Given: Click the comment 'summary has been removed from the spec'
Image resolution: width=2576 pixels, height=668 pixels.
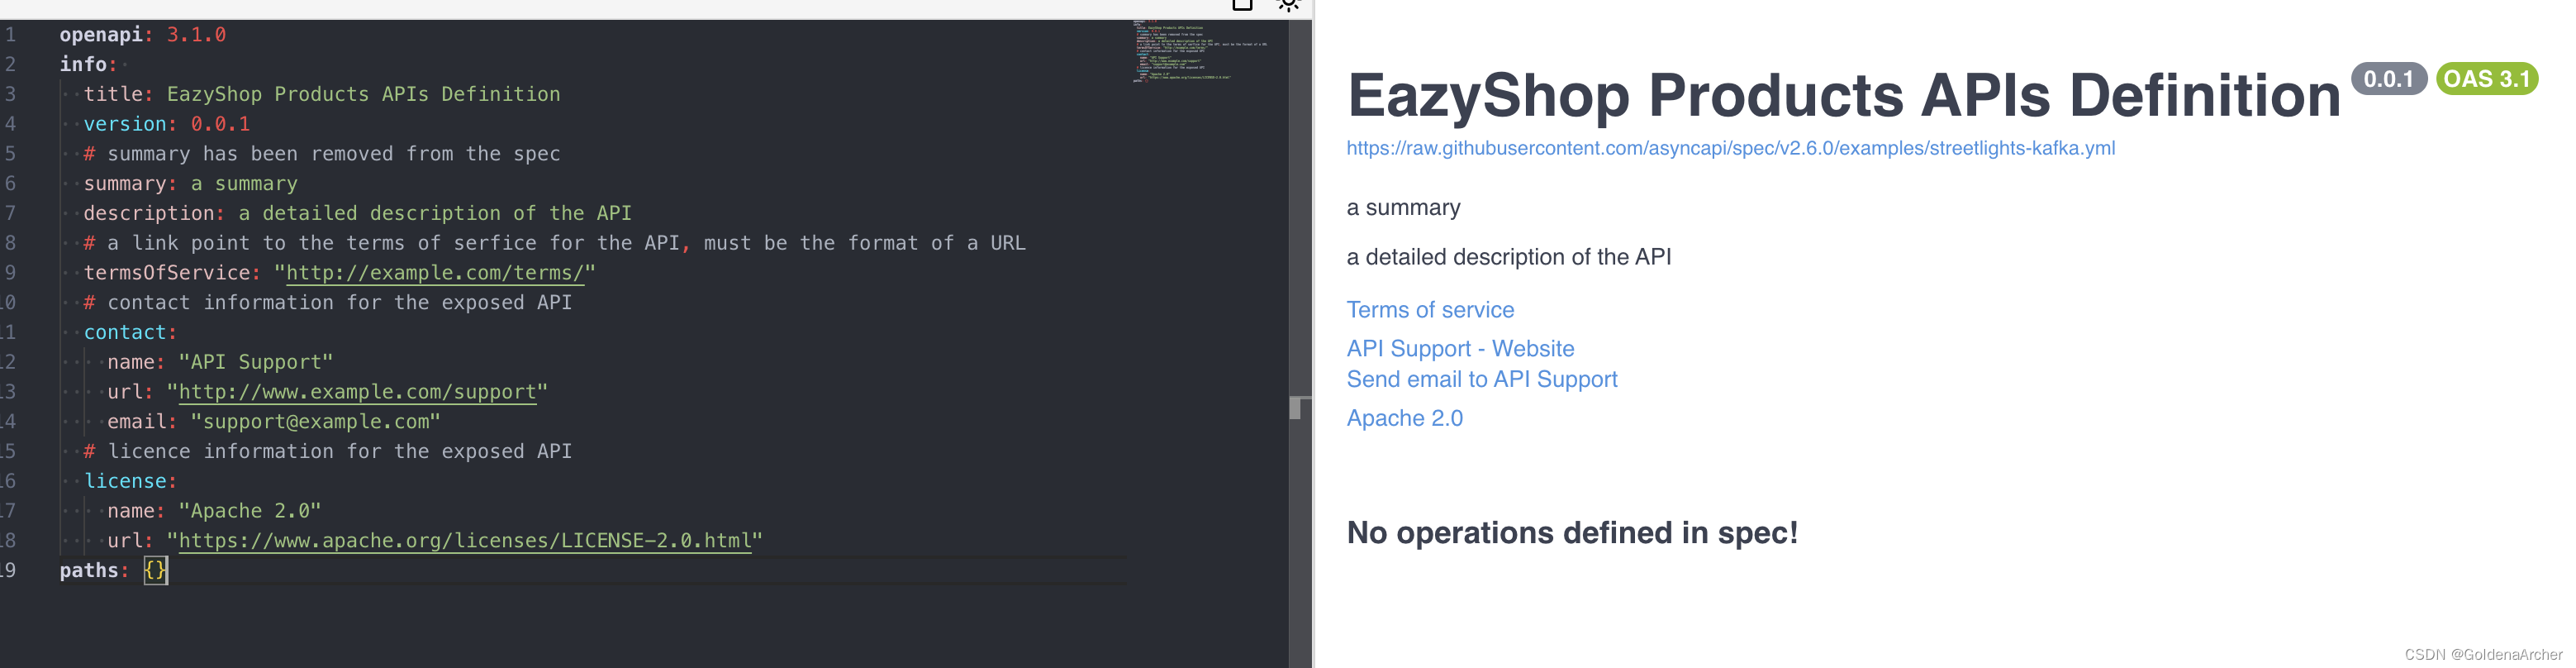Looking at the screenshot, I should click(321, 154).
